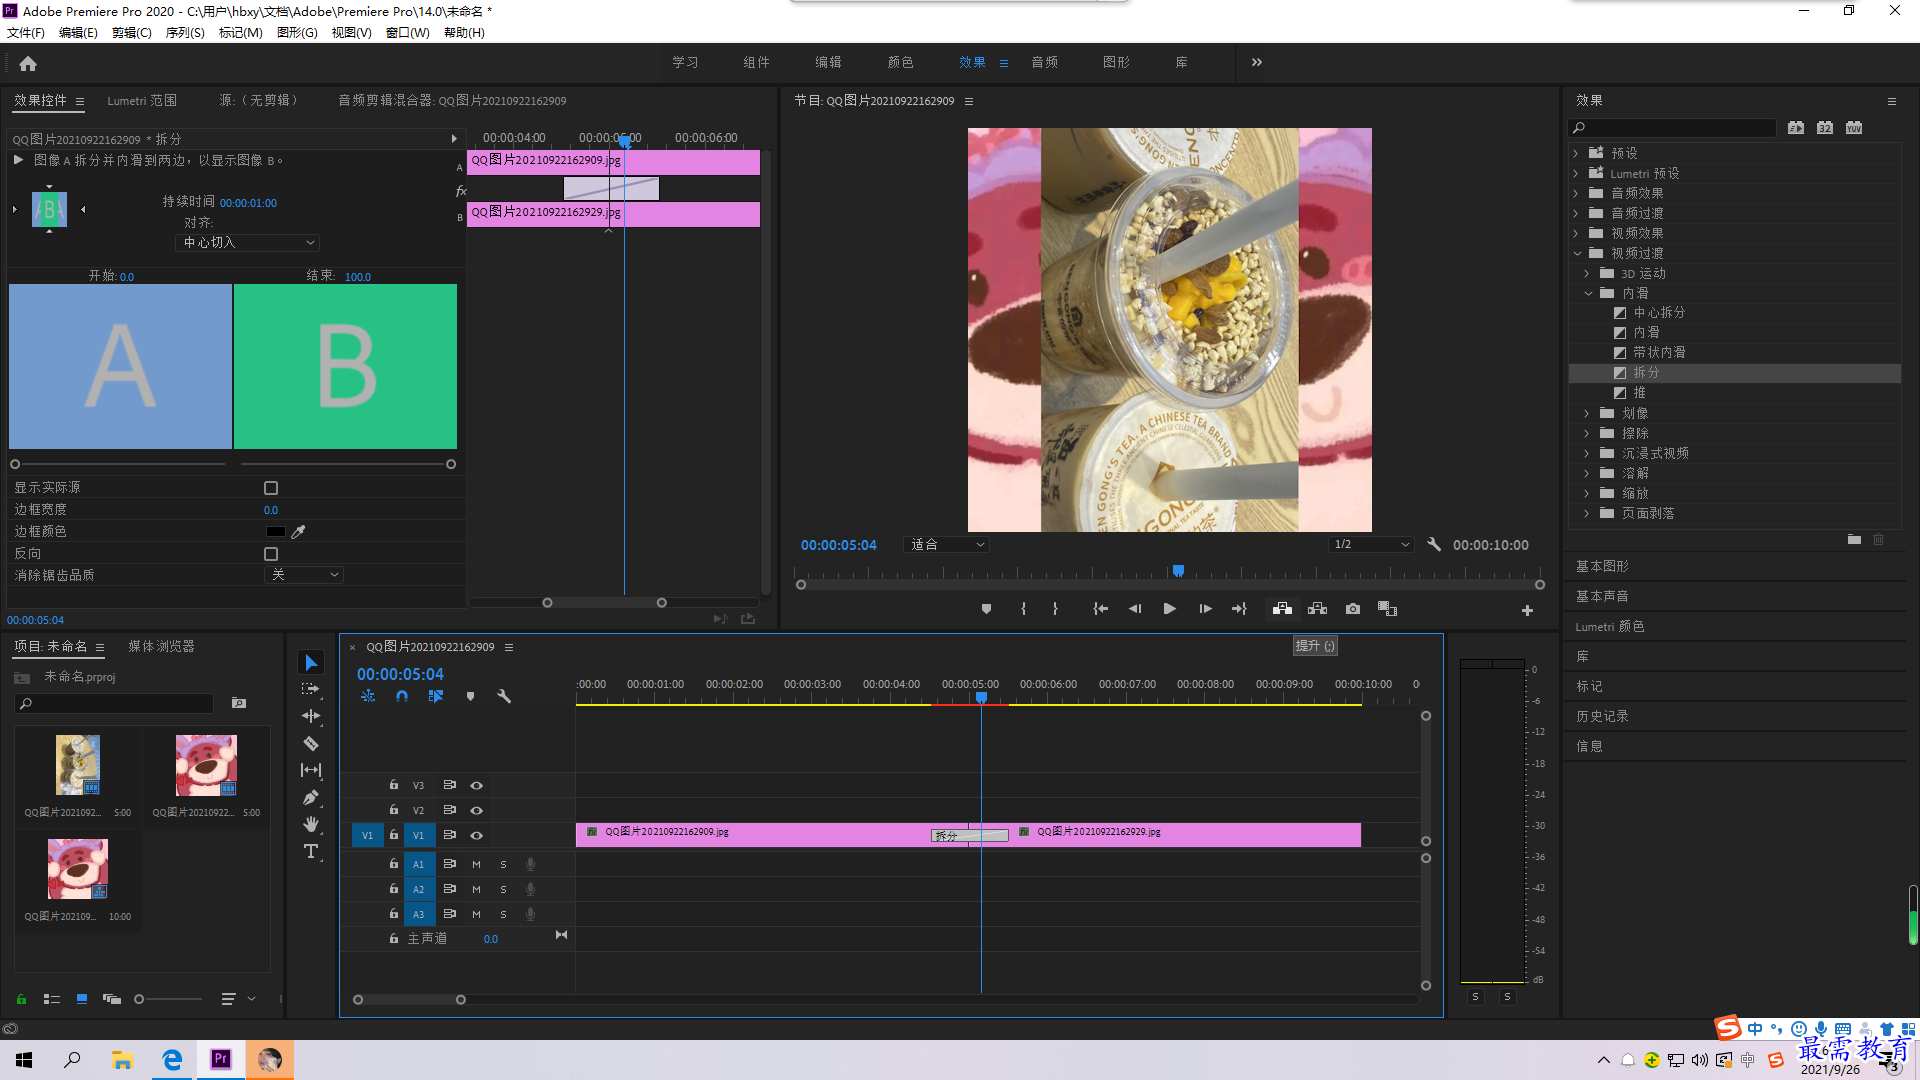Toggle V3 track output eye
The image size is (1920, 1080).
pos(477,786)
